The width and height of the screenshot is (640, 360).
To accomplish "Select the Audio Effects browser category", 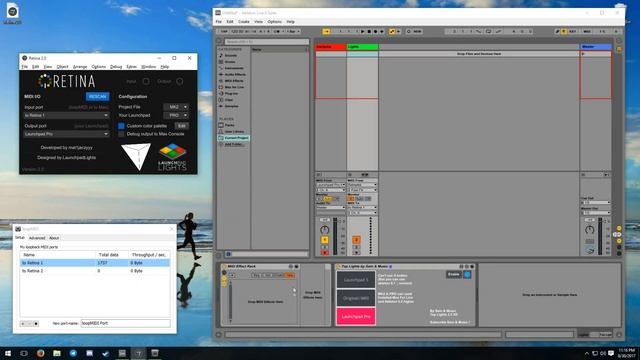I will (x=235, y=75).
